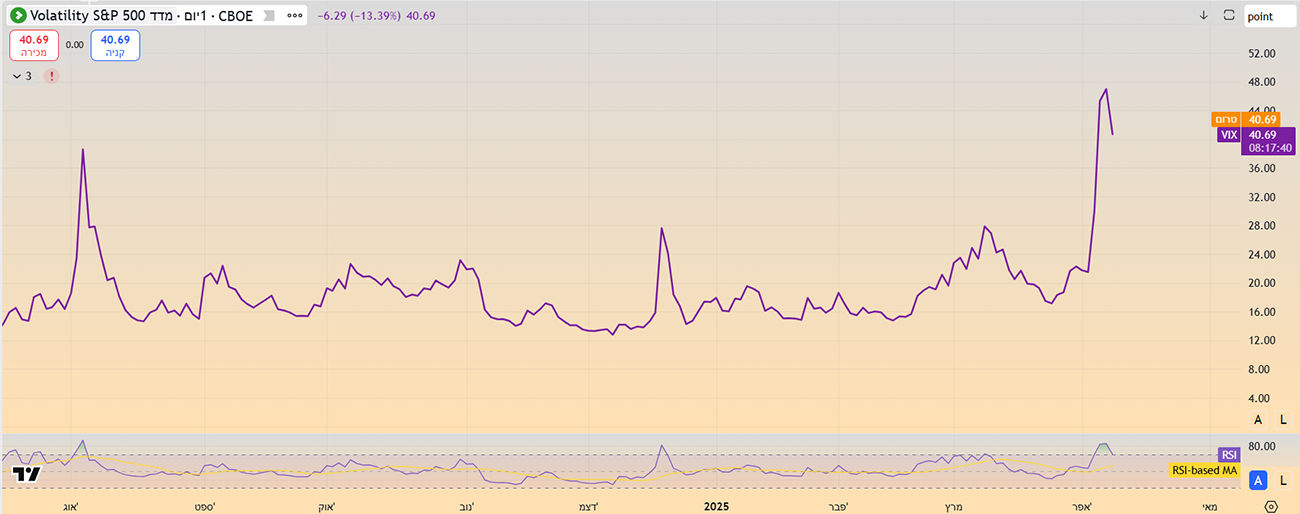
Task: Open the three-dots more menu in the legend
Action: point(293,16)
